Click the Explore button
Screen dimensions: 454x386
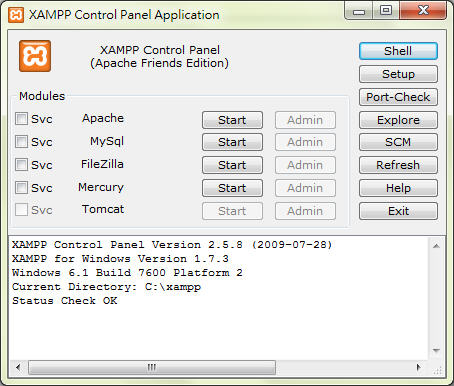pos(398,120)
